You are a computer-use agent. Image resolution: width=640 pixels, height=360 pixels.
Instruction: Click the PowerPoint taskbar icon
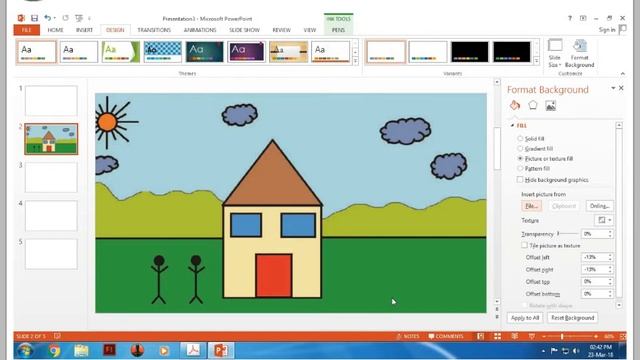tap(221, 351)
